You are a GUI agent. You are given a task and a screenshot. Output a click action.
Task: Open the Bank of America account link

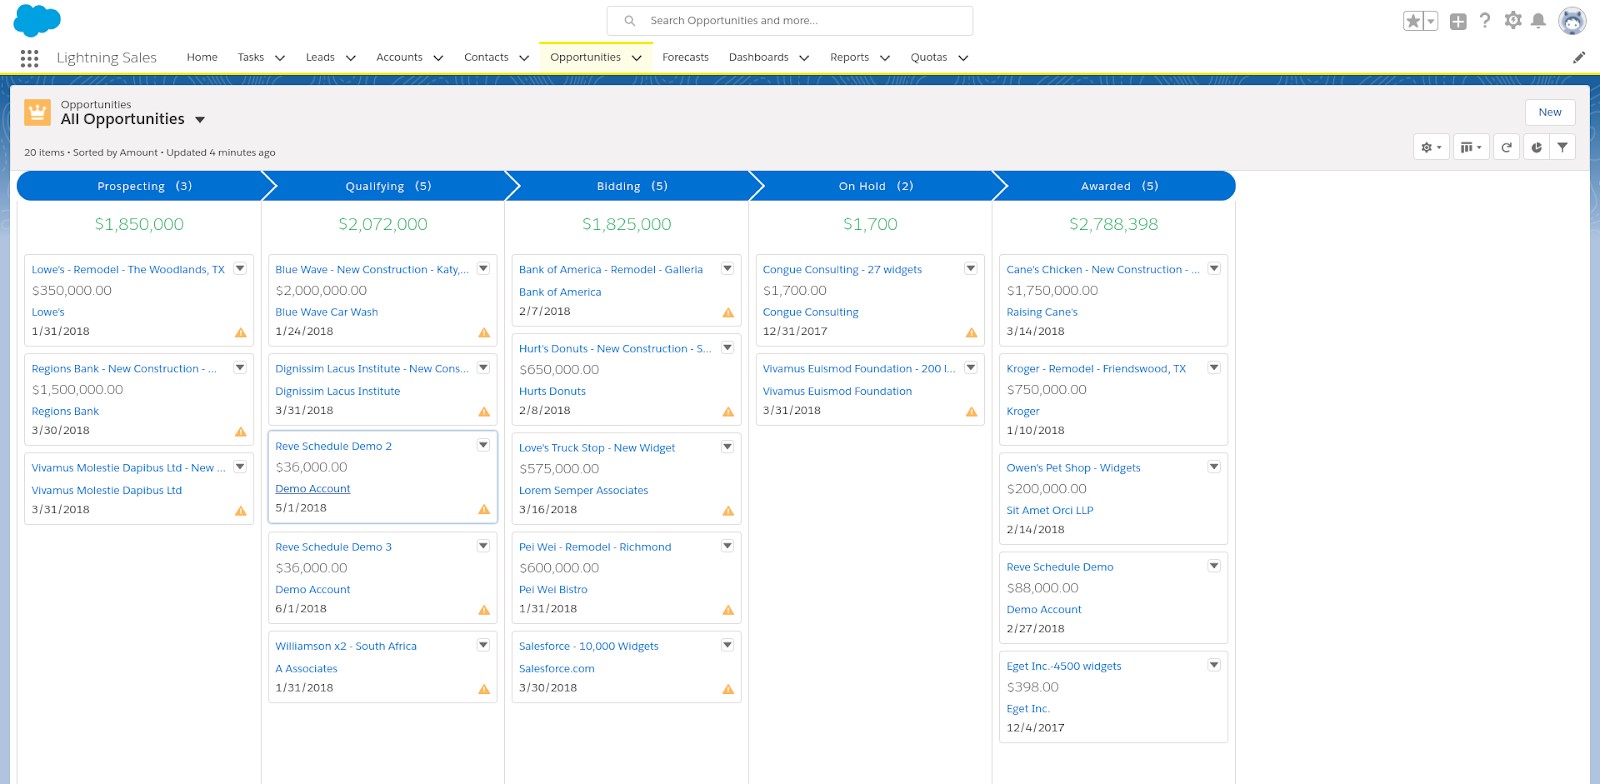click(560, 292)
